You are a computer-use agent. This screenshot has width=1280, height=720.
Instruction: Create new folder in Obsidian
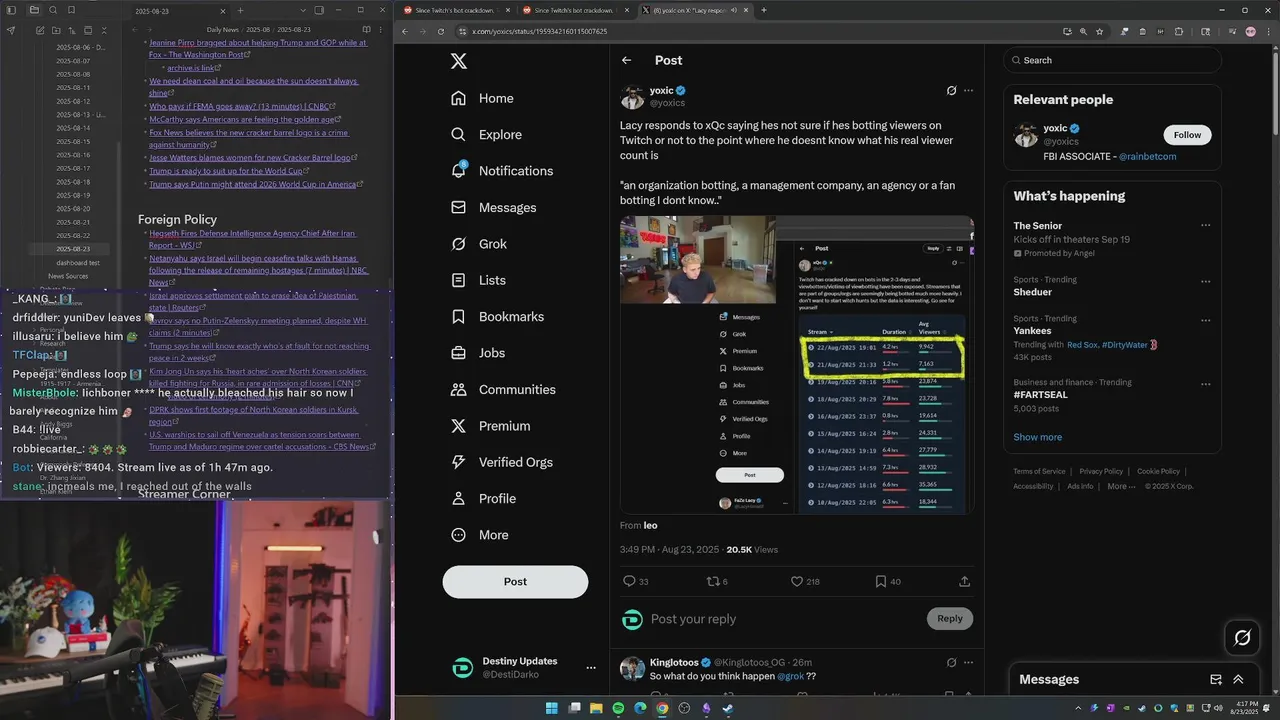coord(56,30)
